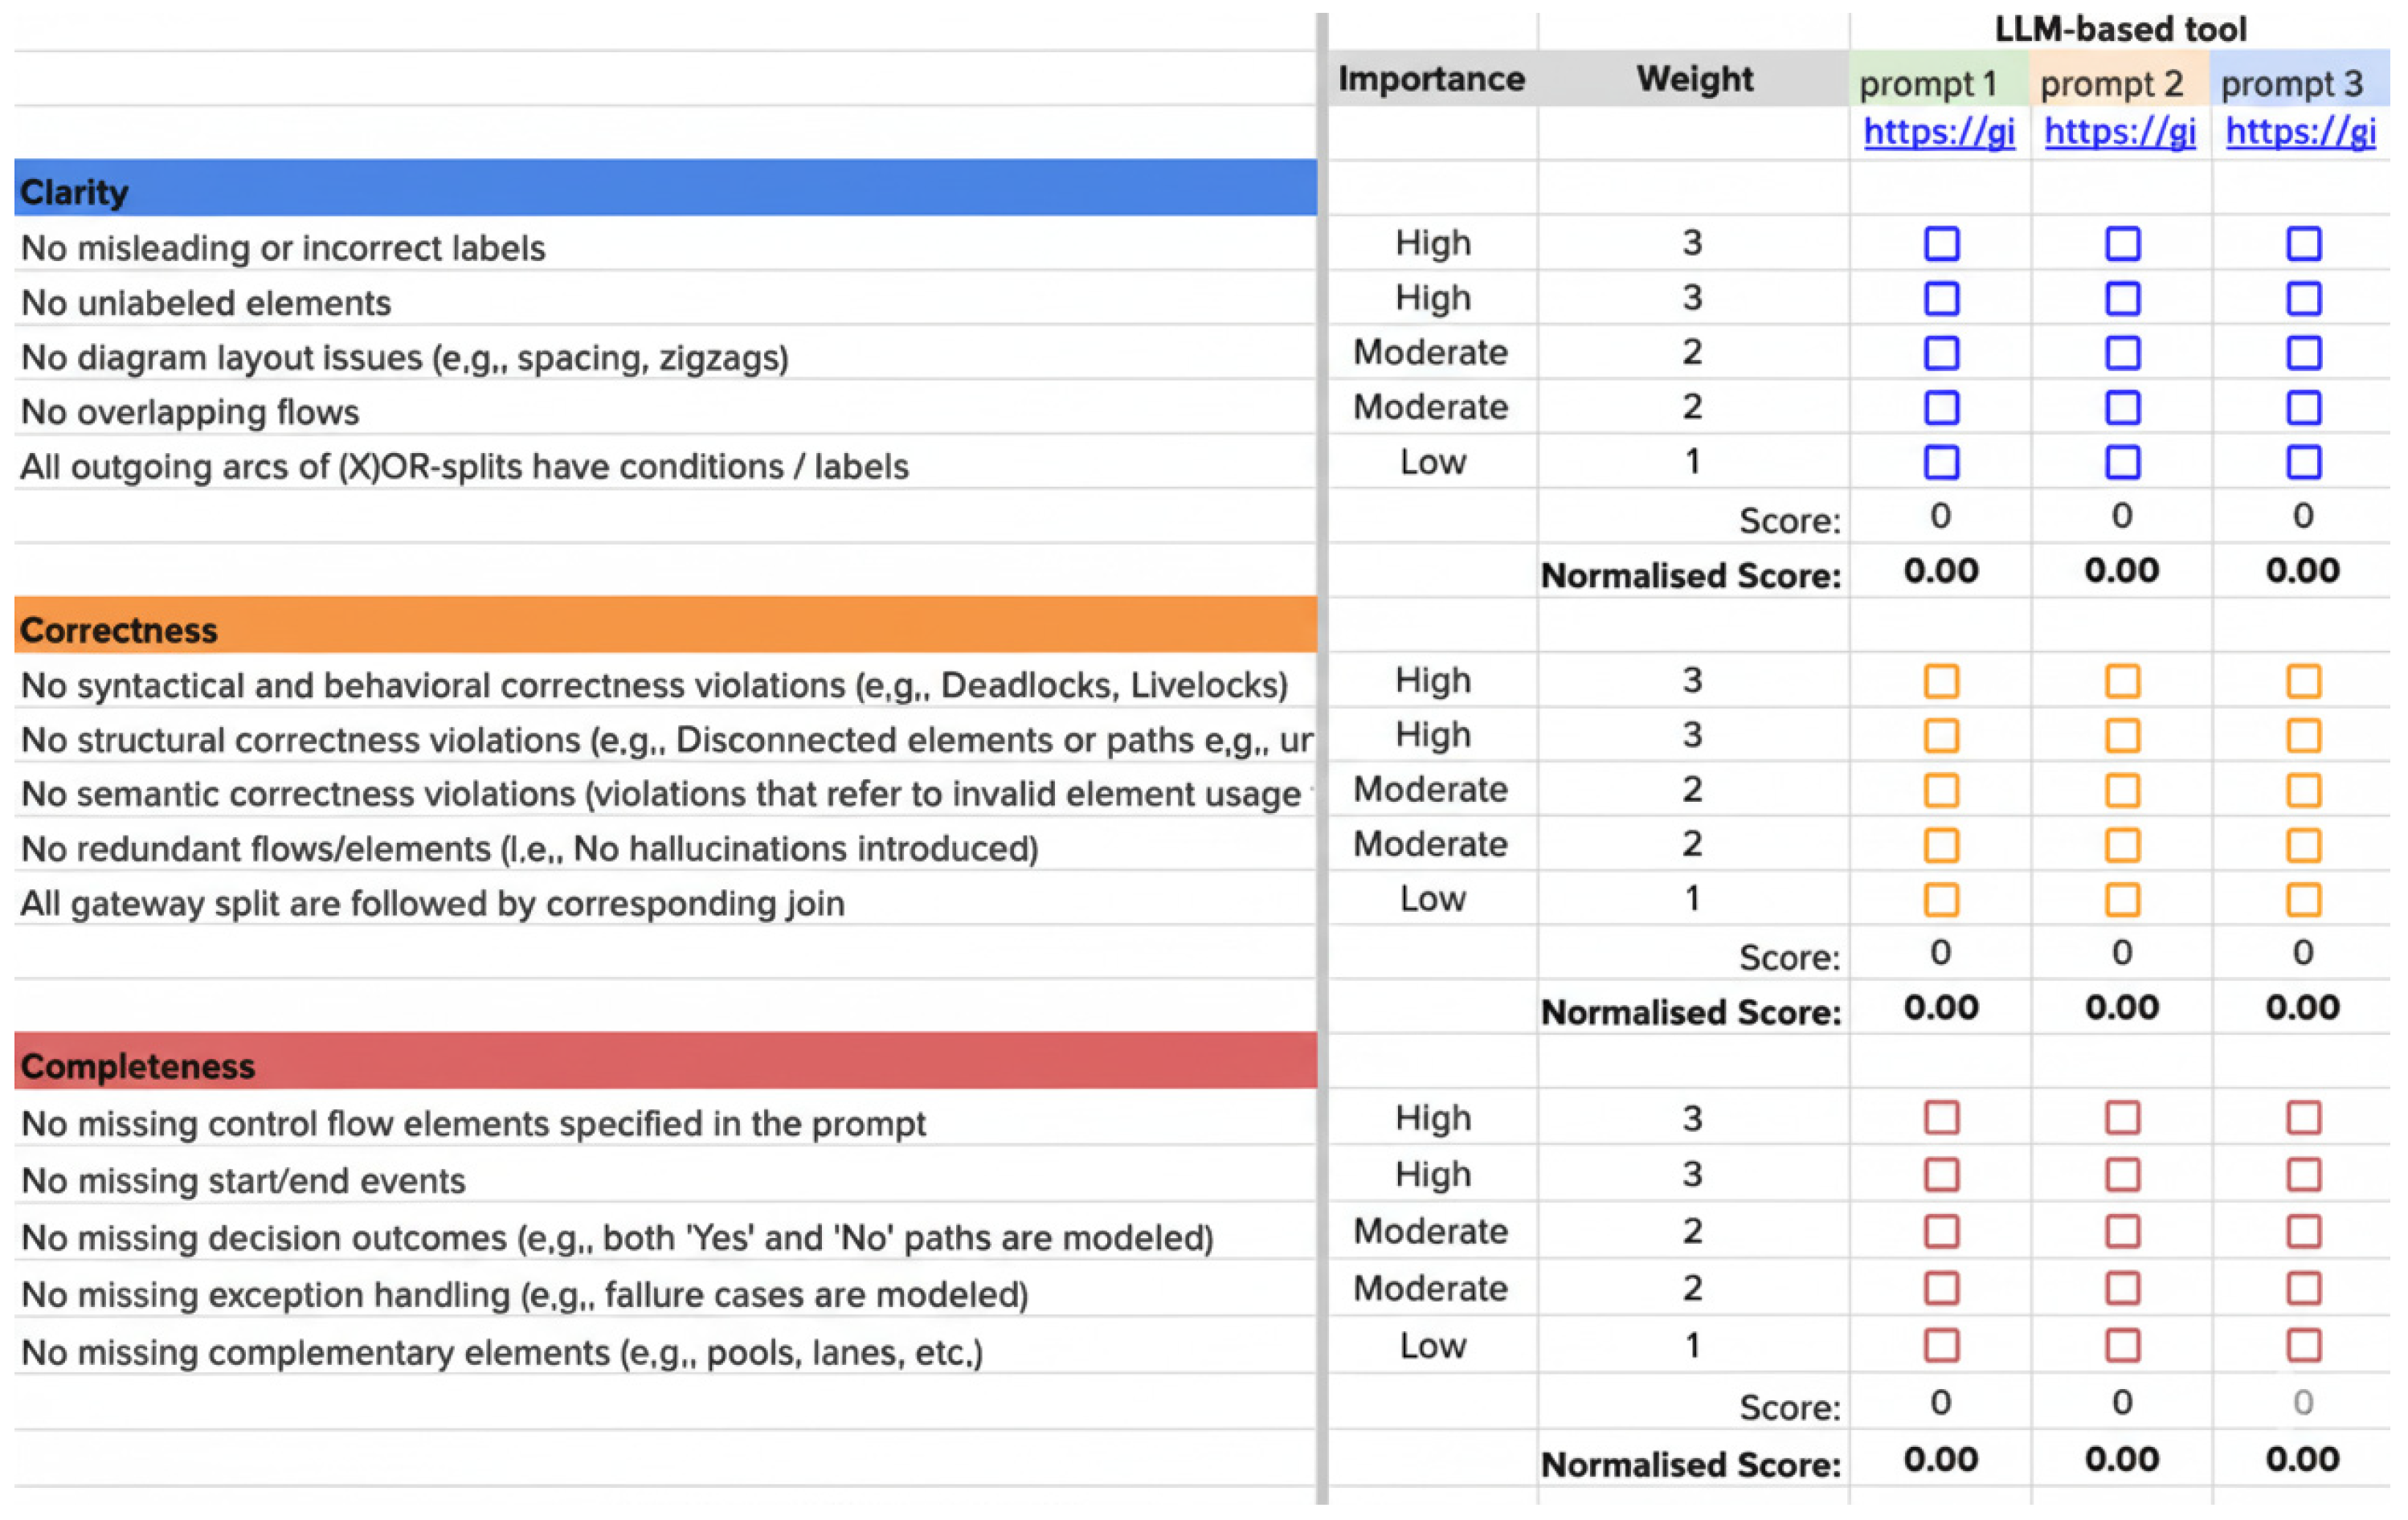
Task: Tick 'No unlabeled elements' checkbox under prompt 2
Action: click(2122, 298)
